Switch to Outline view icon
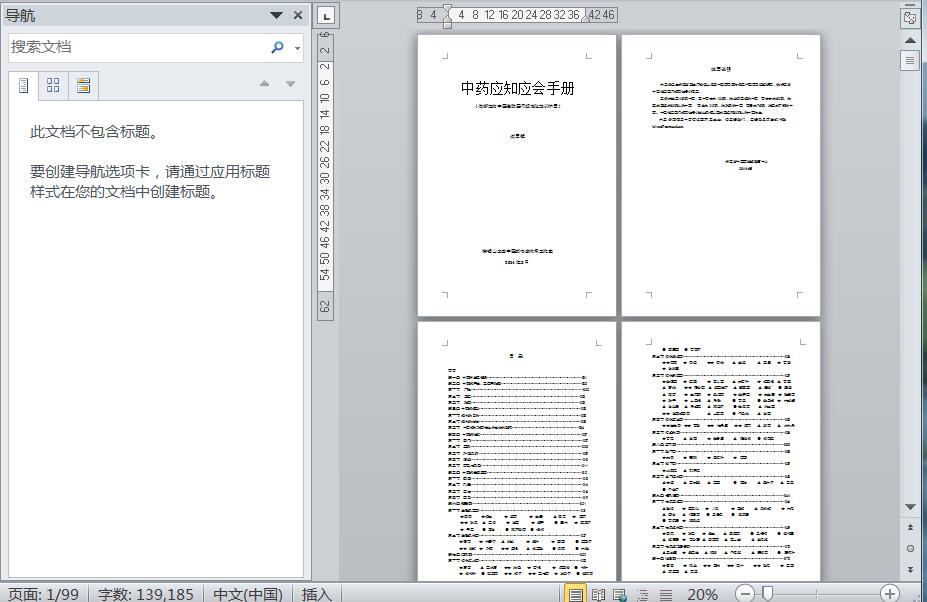Viewport: 927px width, 602px height. (643, 594)
